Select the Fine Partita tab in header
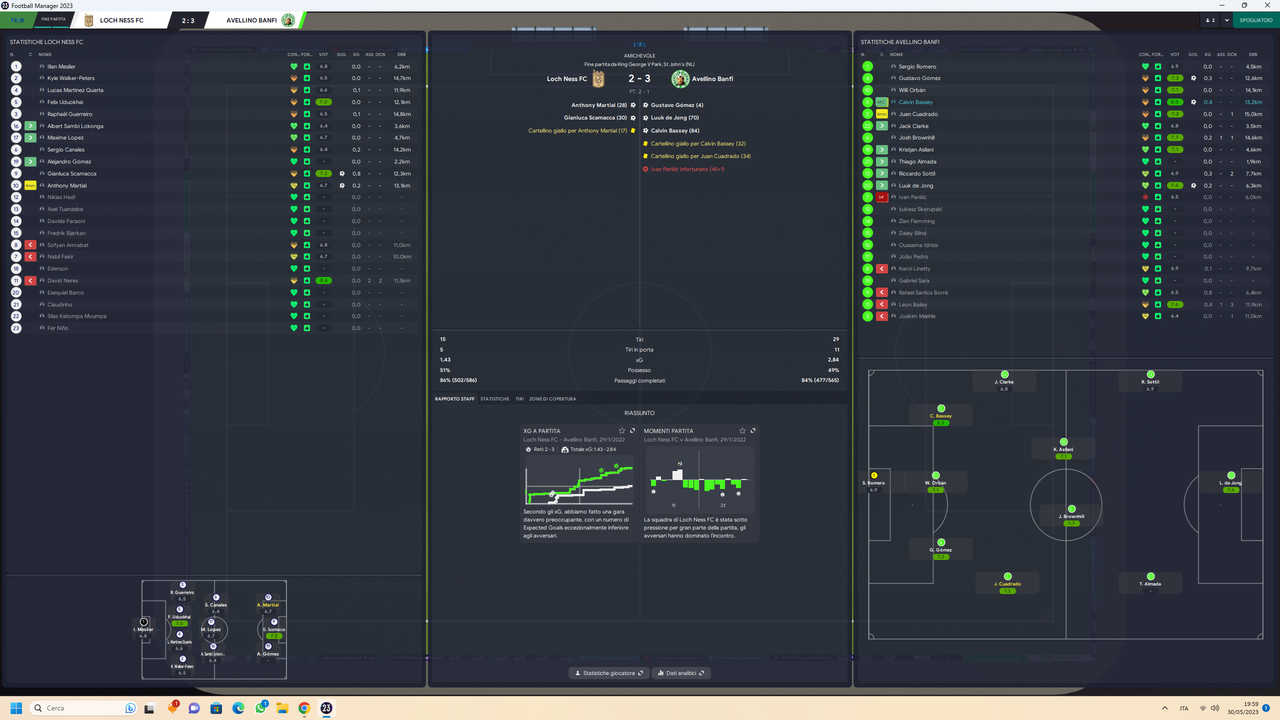The width and height of the screenshot is (1280, 720). (x=53, y=20)
